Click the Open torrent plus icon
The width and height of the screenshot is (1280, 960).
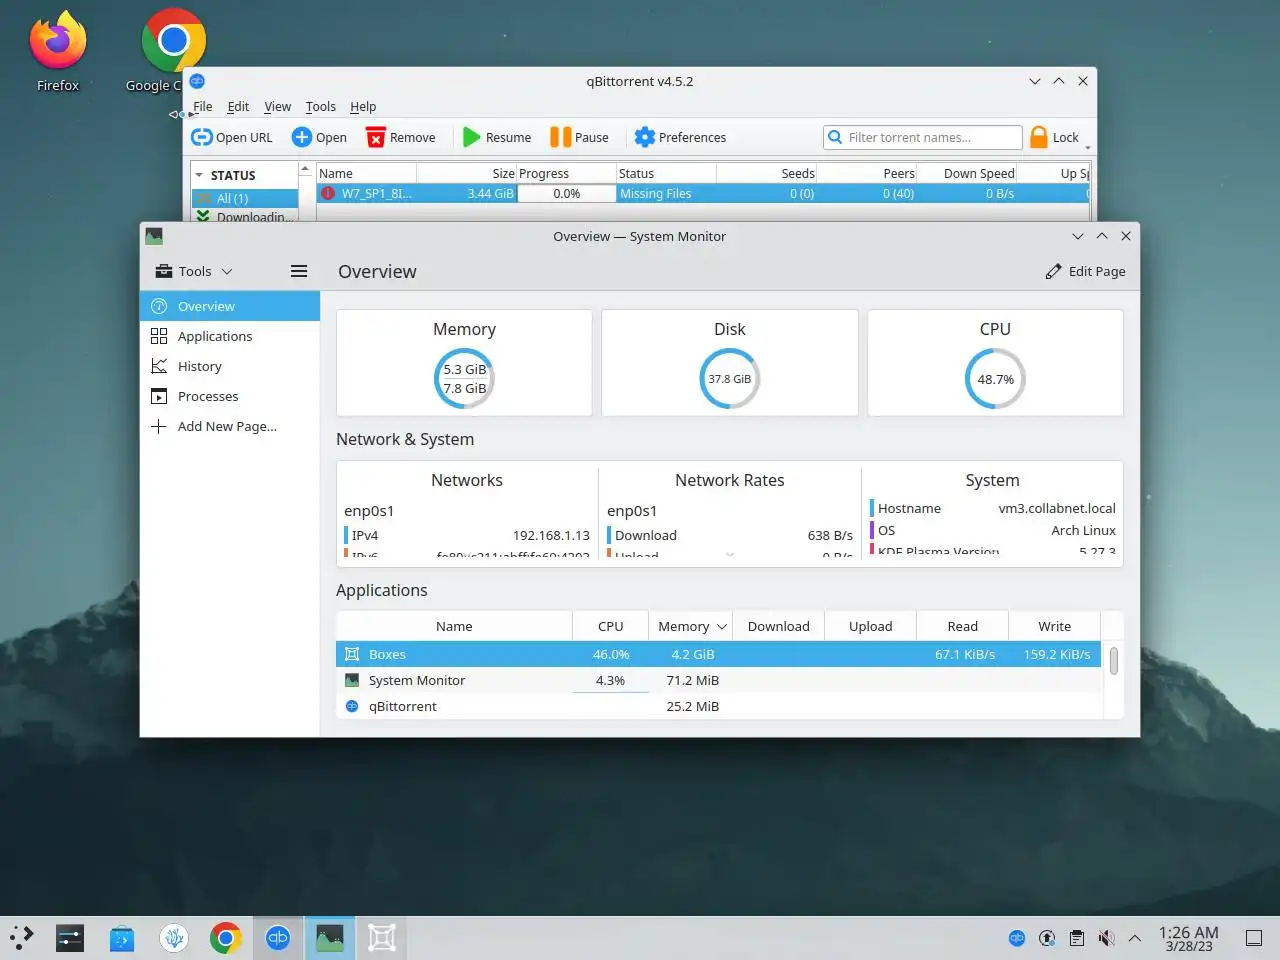click(302, 137)
